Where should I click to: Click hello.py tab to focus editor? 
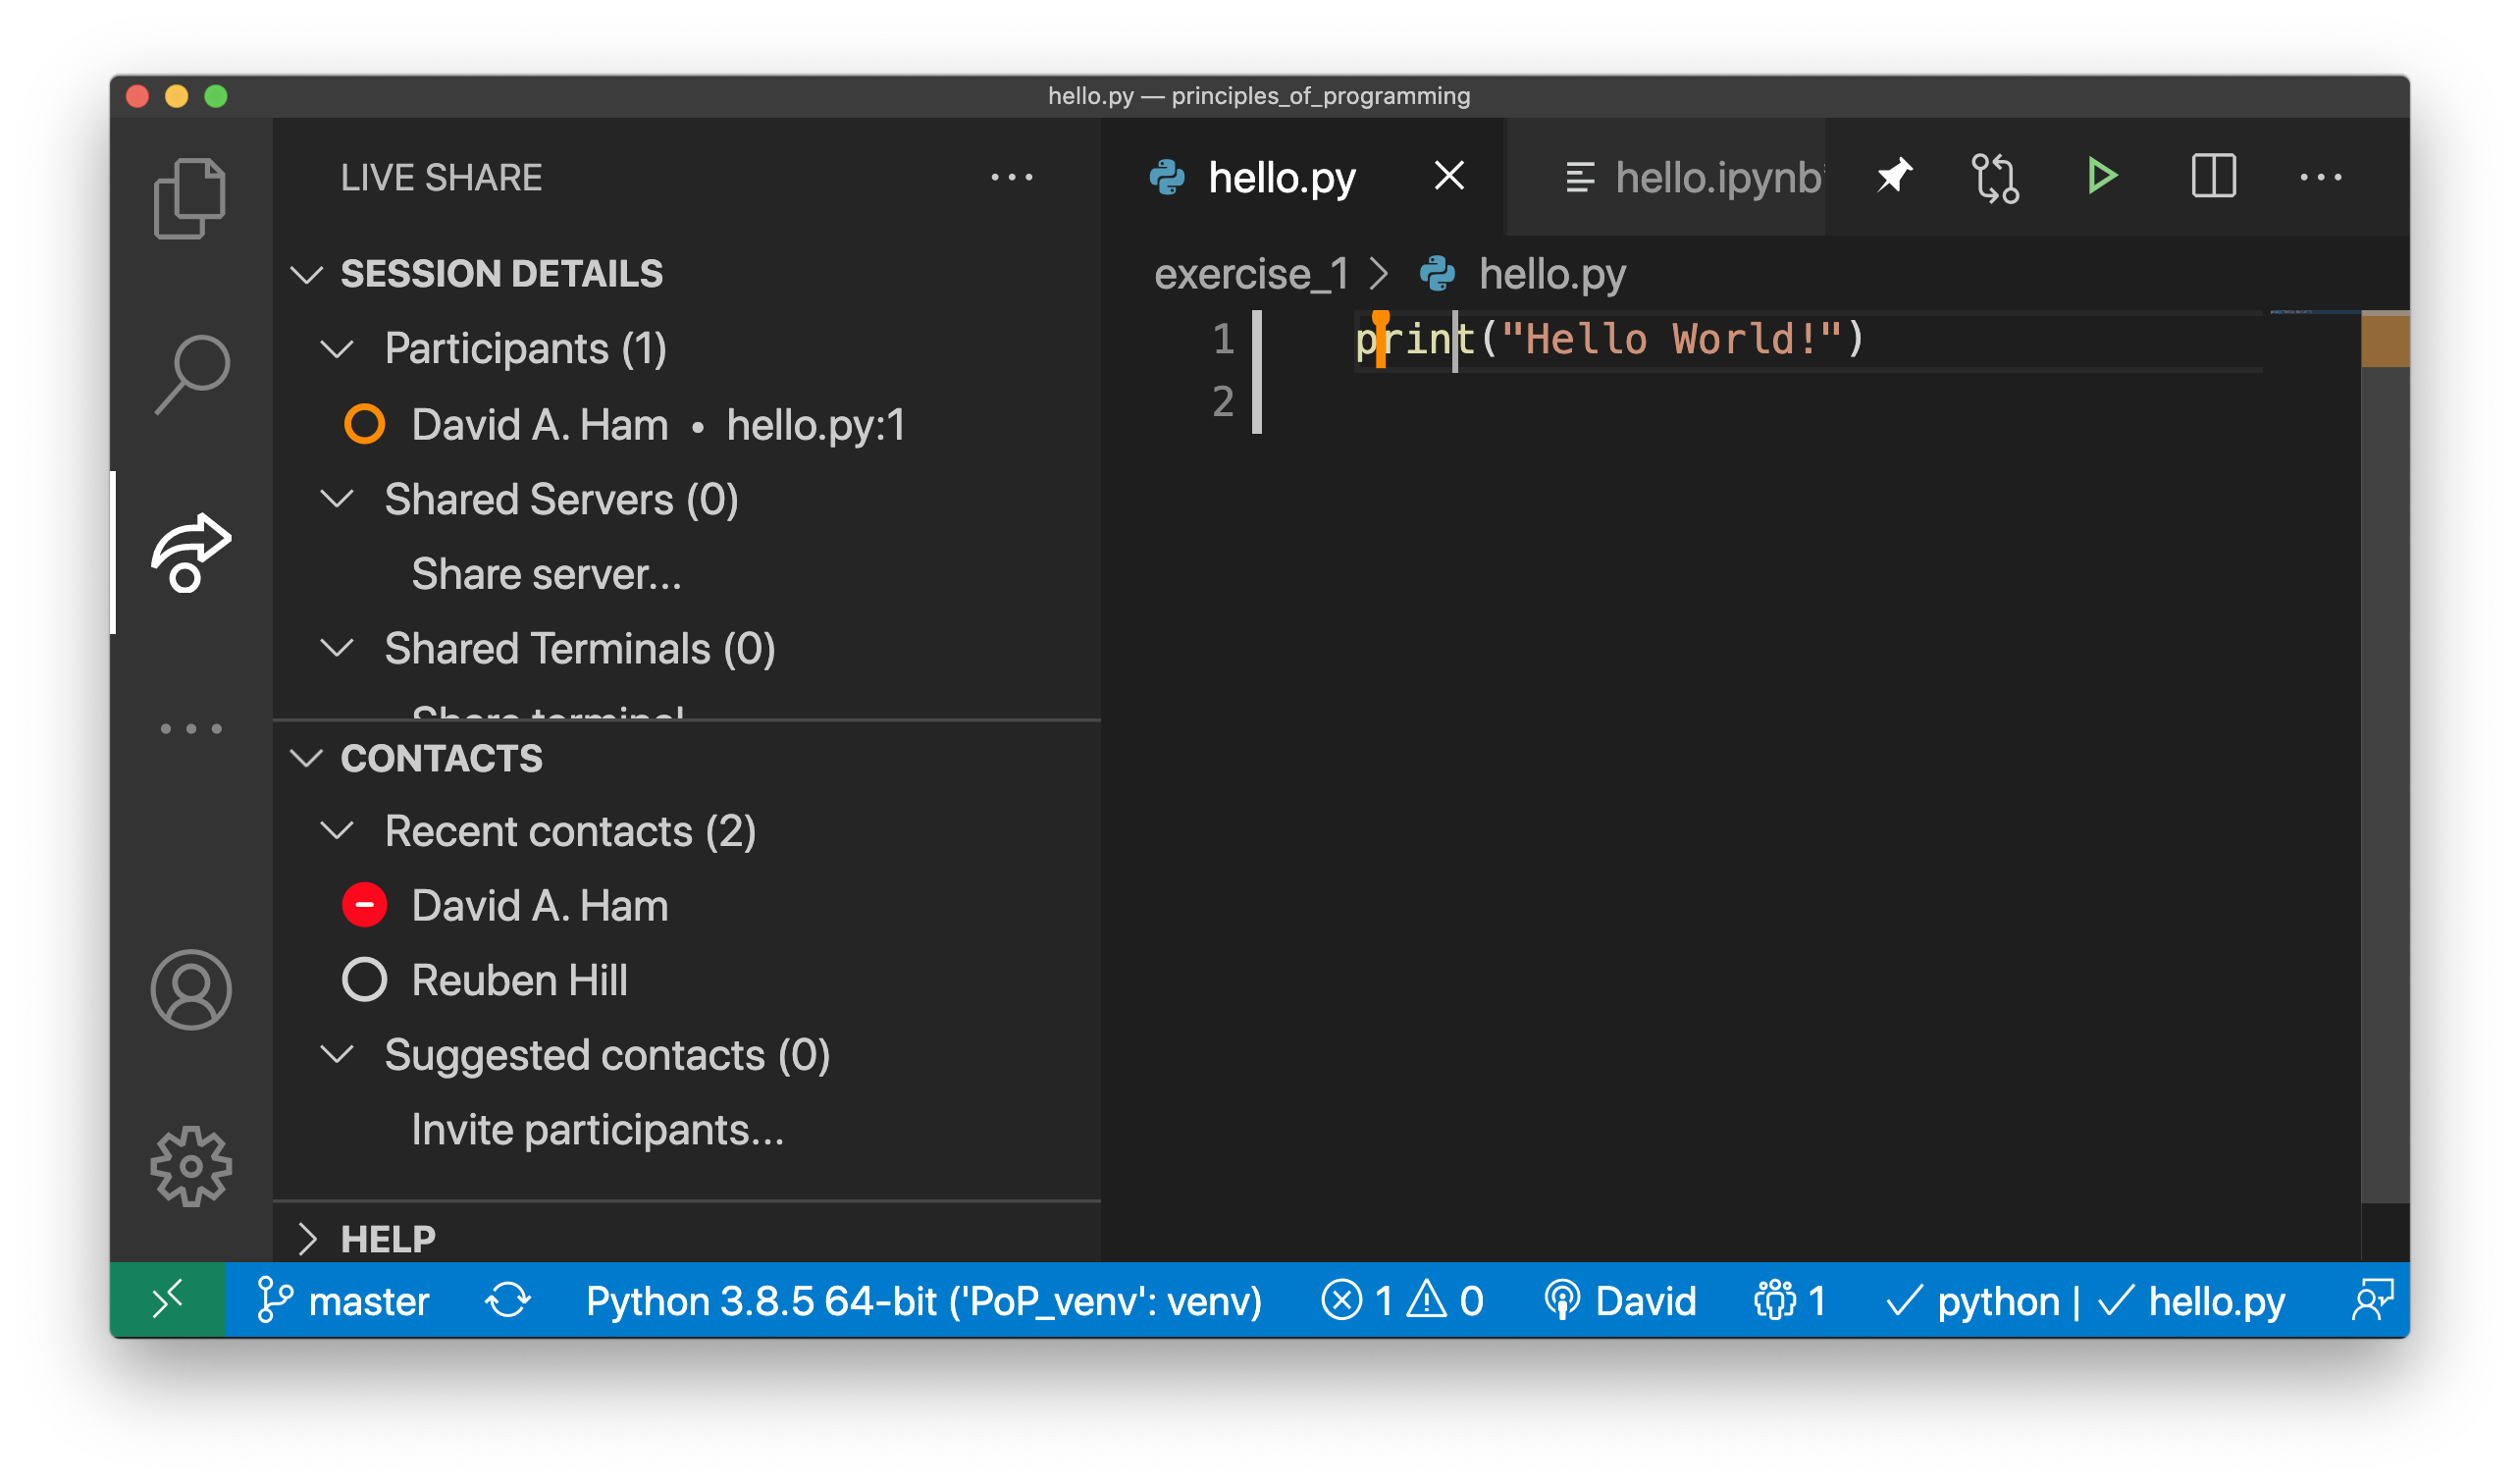point(1281,175)
